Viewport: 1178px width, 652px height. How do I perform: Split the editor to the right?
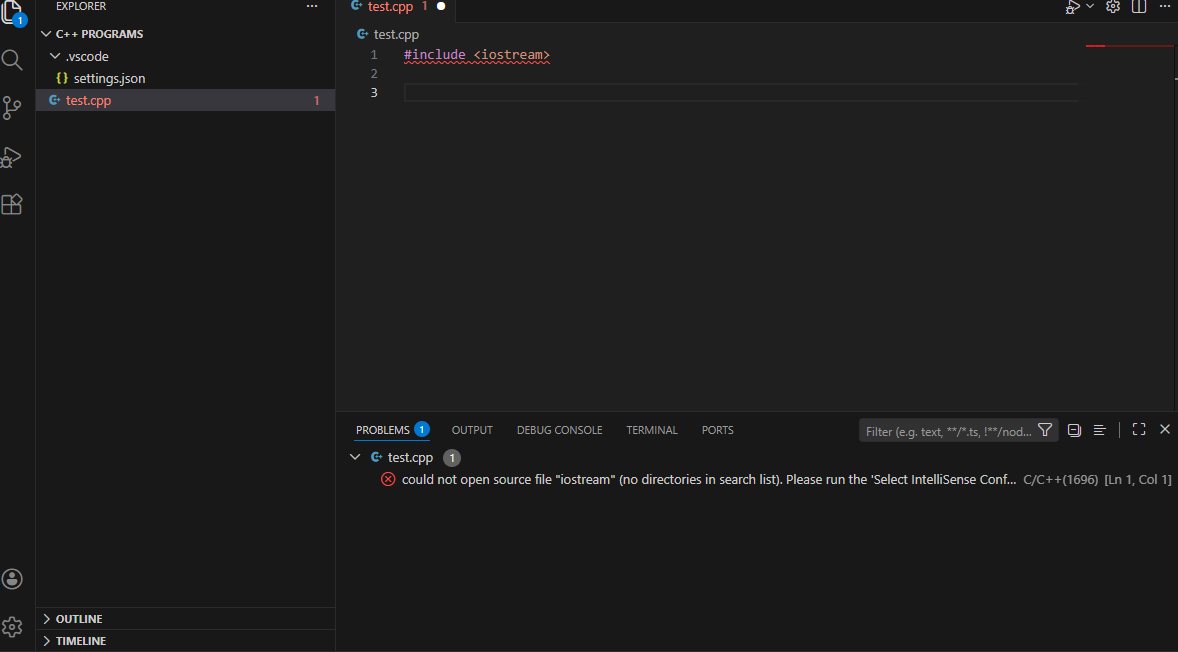pos(1138,7)
